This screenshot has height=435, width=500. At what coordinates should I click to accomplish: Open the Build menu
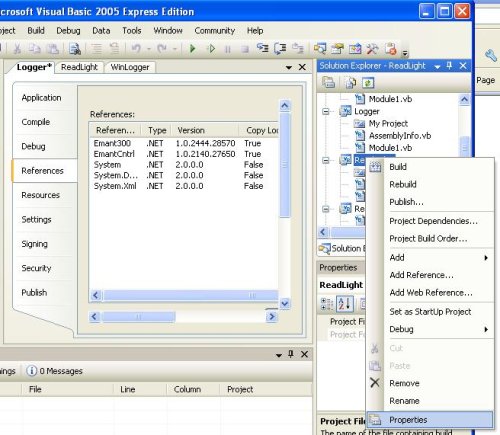click(x=36, y=31)
